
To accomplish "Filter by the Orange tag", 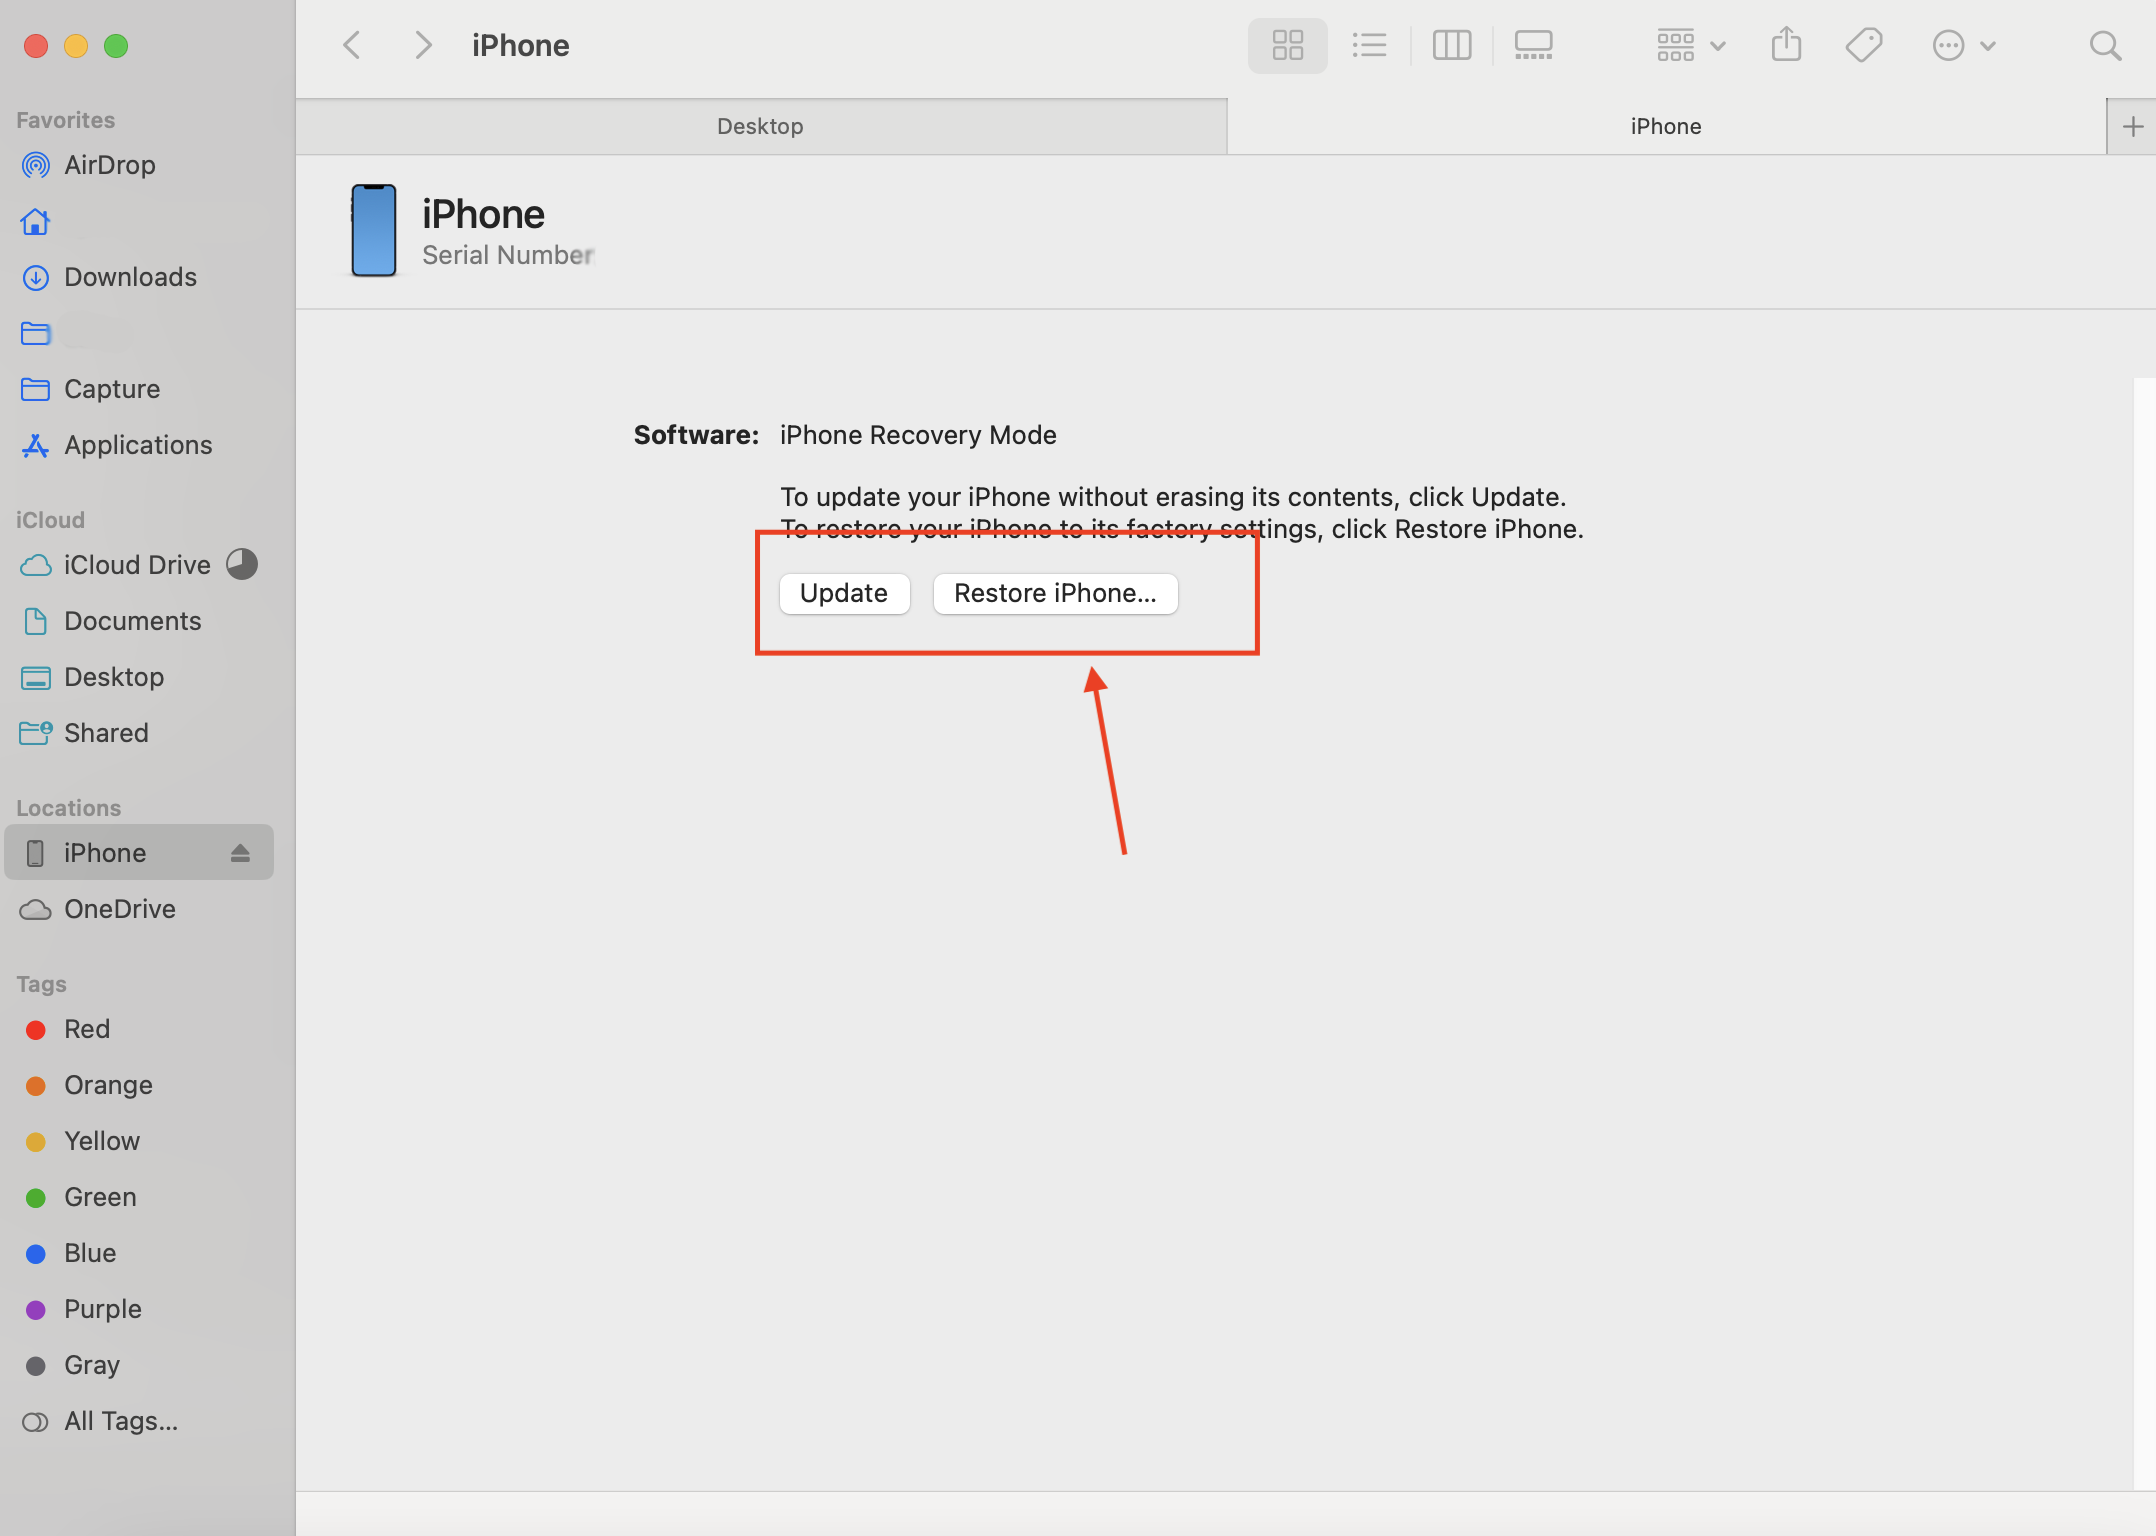I will pyautogui.click(x=139, y=1085).
